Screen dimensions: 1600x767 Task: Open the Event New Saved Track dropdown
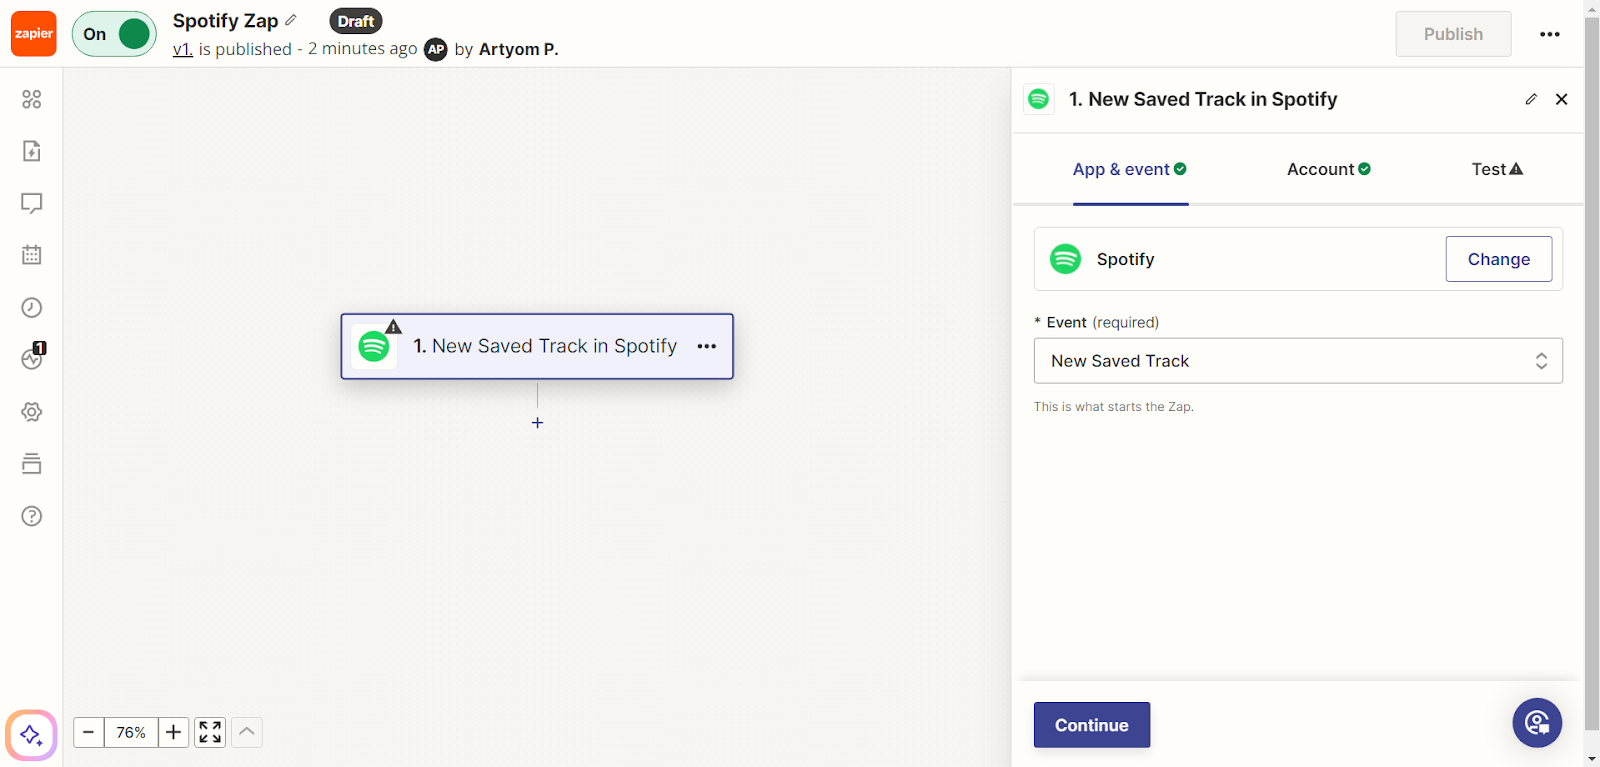[1298, 361]
